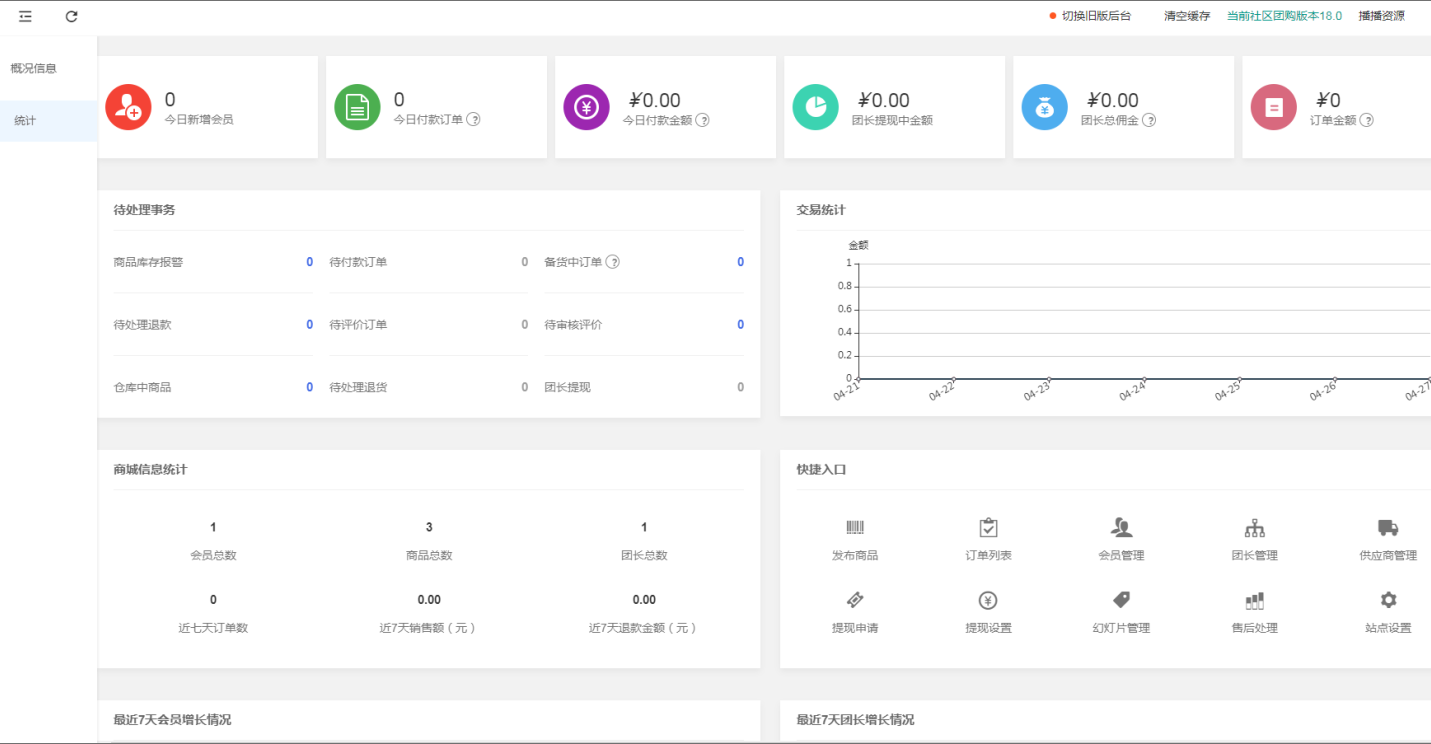
Task: Click the 待付款订单 count
Action: pyautogui.click(x=525, y=262)
